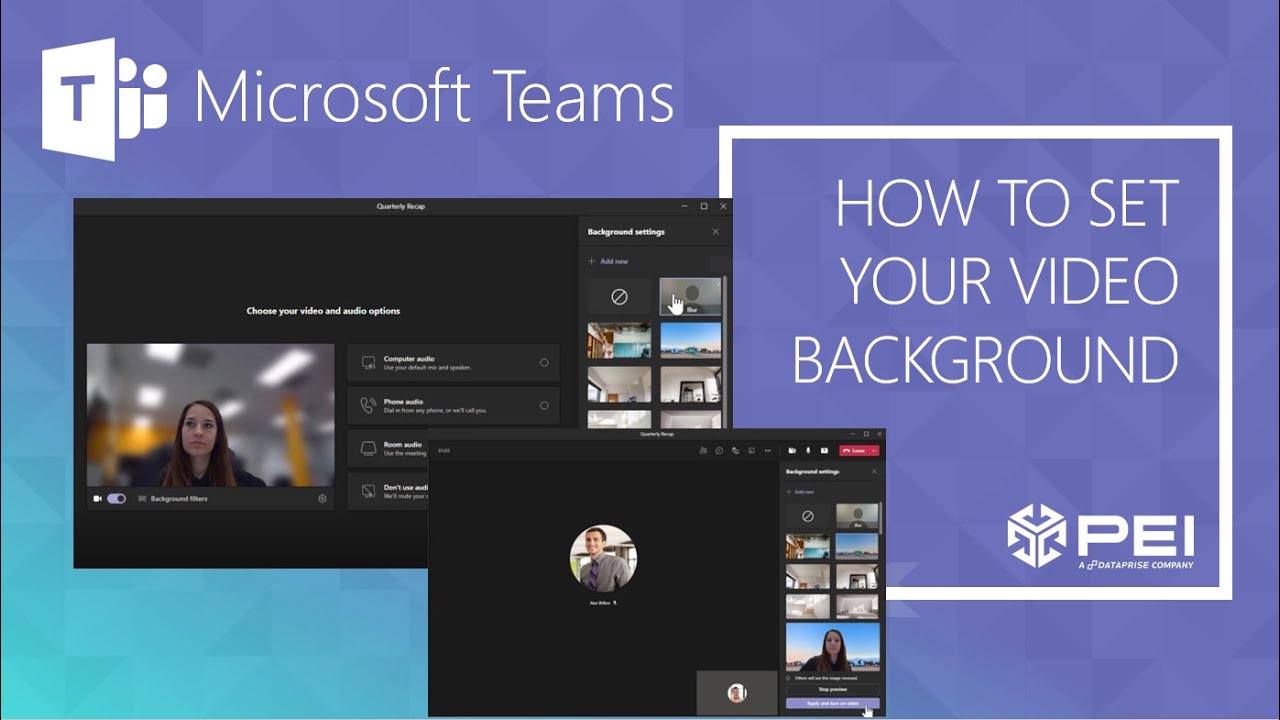Click the self-view avatar tile in meeting window
This screenshot has height=720, width=1280.
tap(737, 692)
